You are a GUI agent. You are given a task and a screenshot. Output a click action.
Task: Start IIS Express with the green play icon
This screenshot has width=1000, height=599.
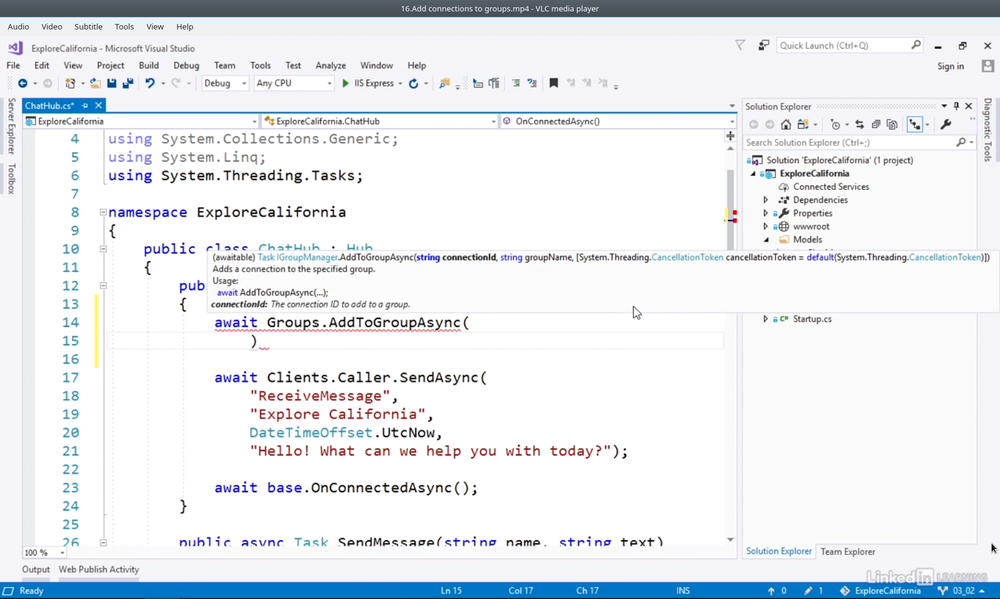tap(345, 84)
